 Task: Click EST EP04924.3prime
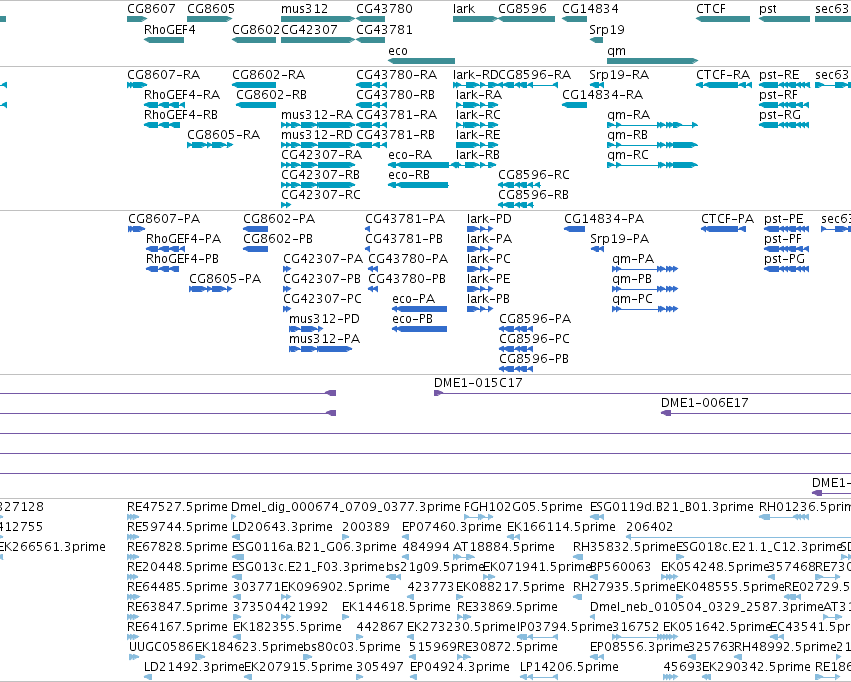(460, 667)
